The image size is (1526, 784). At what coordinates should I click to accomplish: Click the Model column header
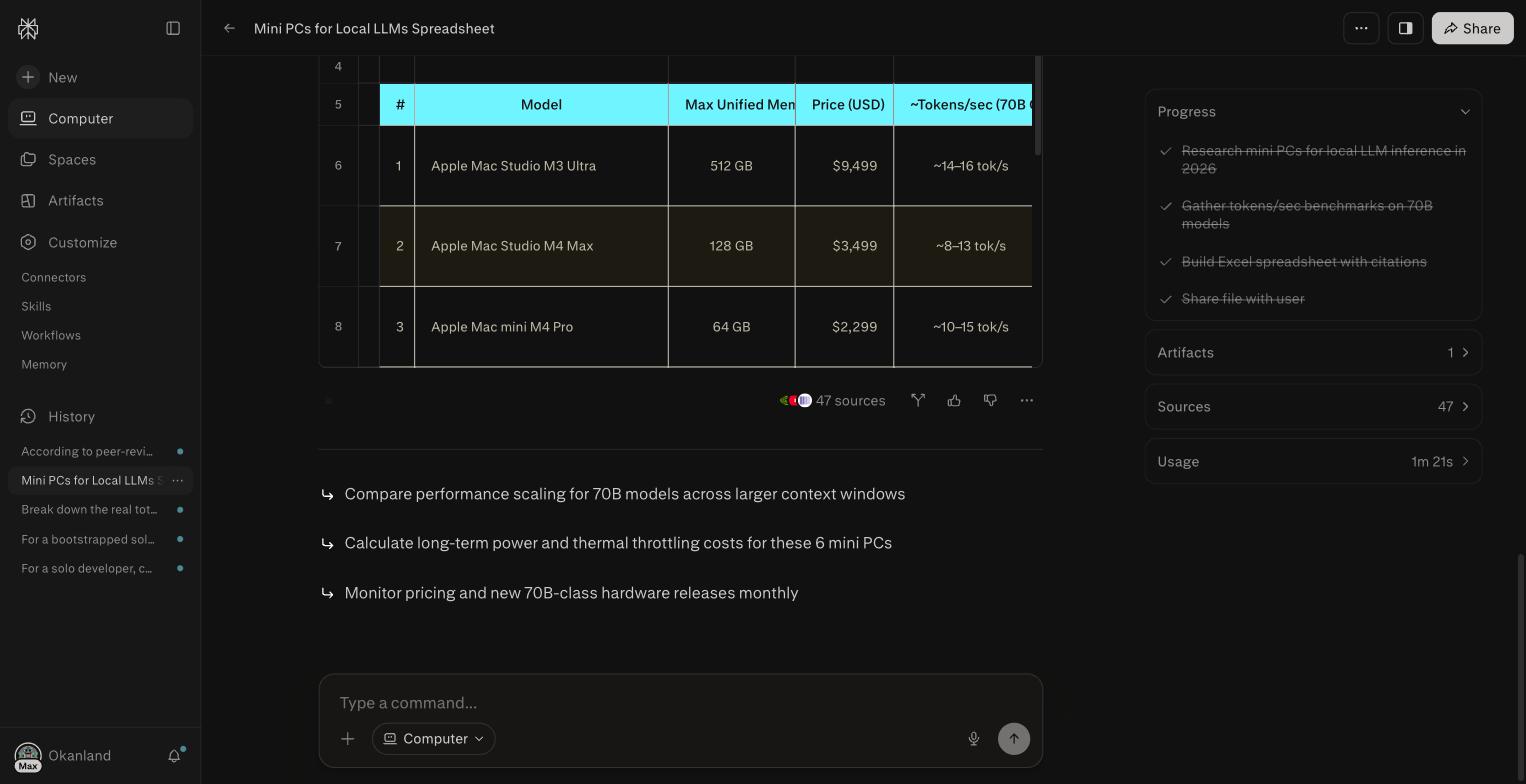pos(541,104)
